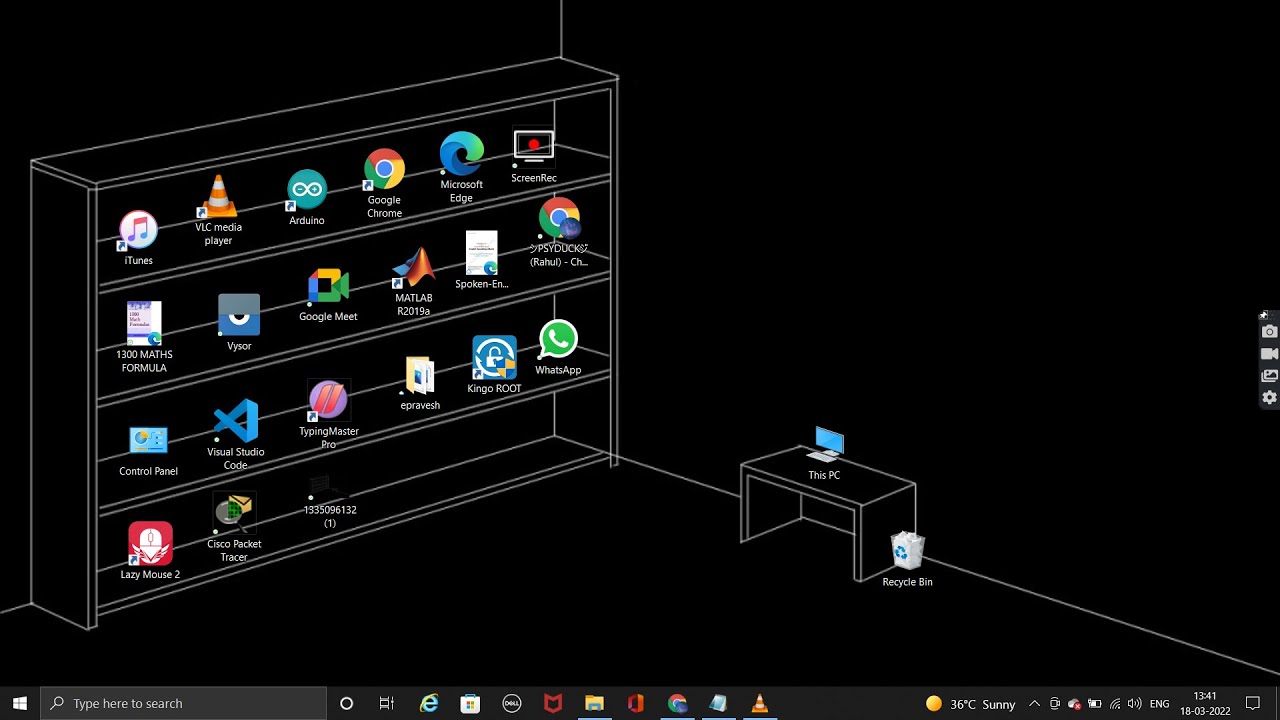The image size is (1280, 720).
Task: Open Task View on the taskbar
Action: (387, 703)
